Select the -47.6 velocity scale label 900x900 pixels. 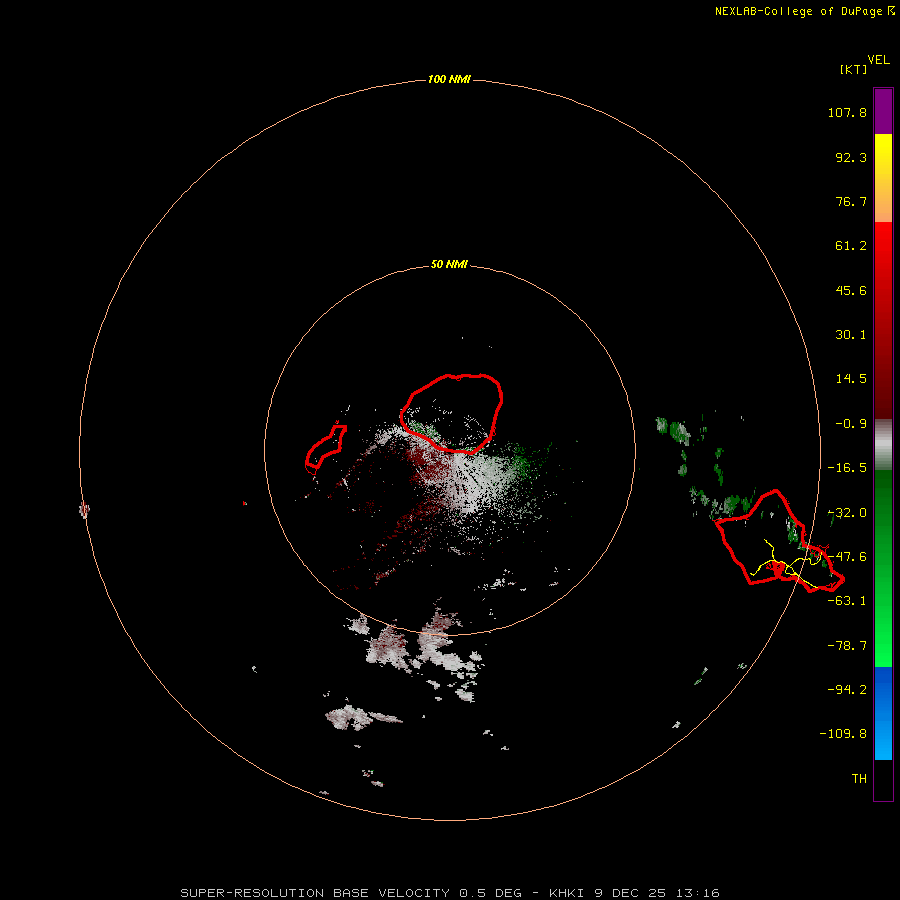pyautogui.click(x=847, y=557)
